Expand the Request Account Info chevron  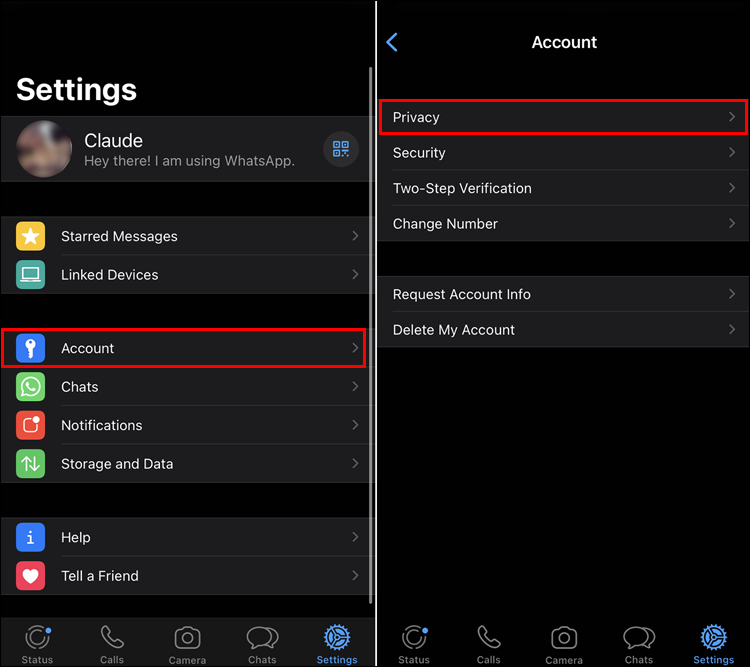coord(732,294)
